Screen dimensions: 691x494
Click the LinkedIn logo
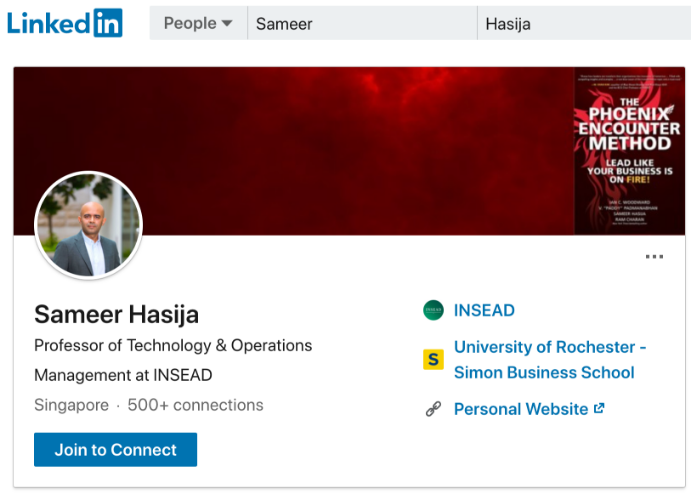click(65, 22)
